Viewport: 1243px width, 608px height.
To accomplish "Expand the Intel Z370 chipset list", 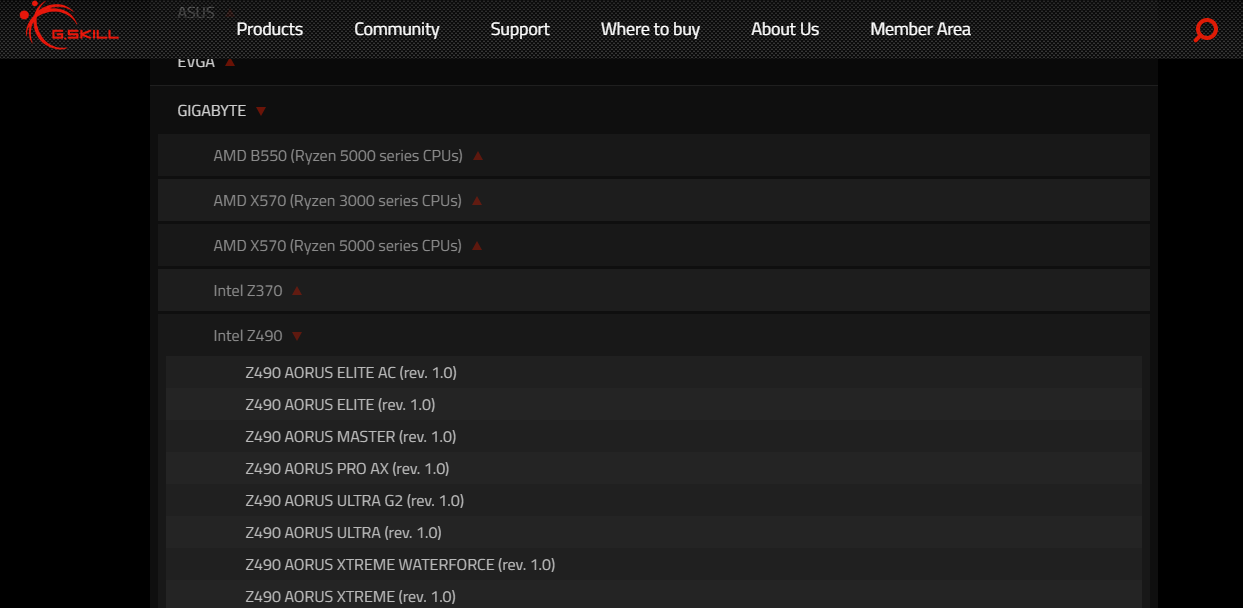I will [654, 290].
